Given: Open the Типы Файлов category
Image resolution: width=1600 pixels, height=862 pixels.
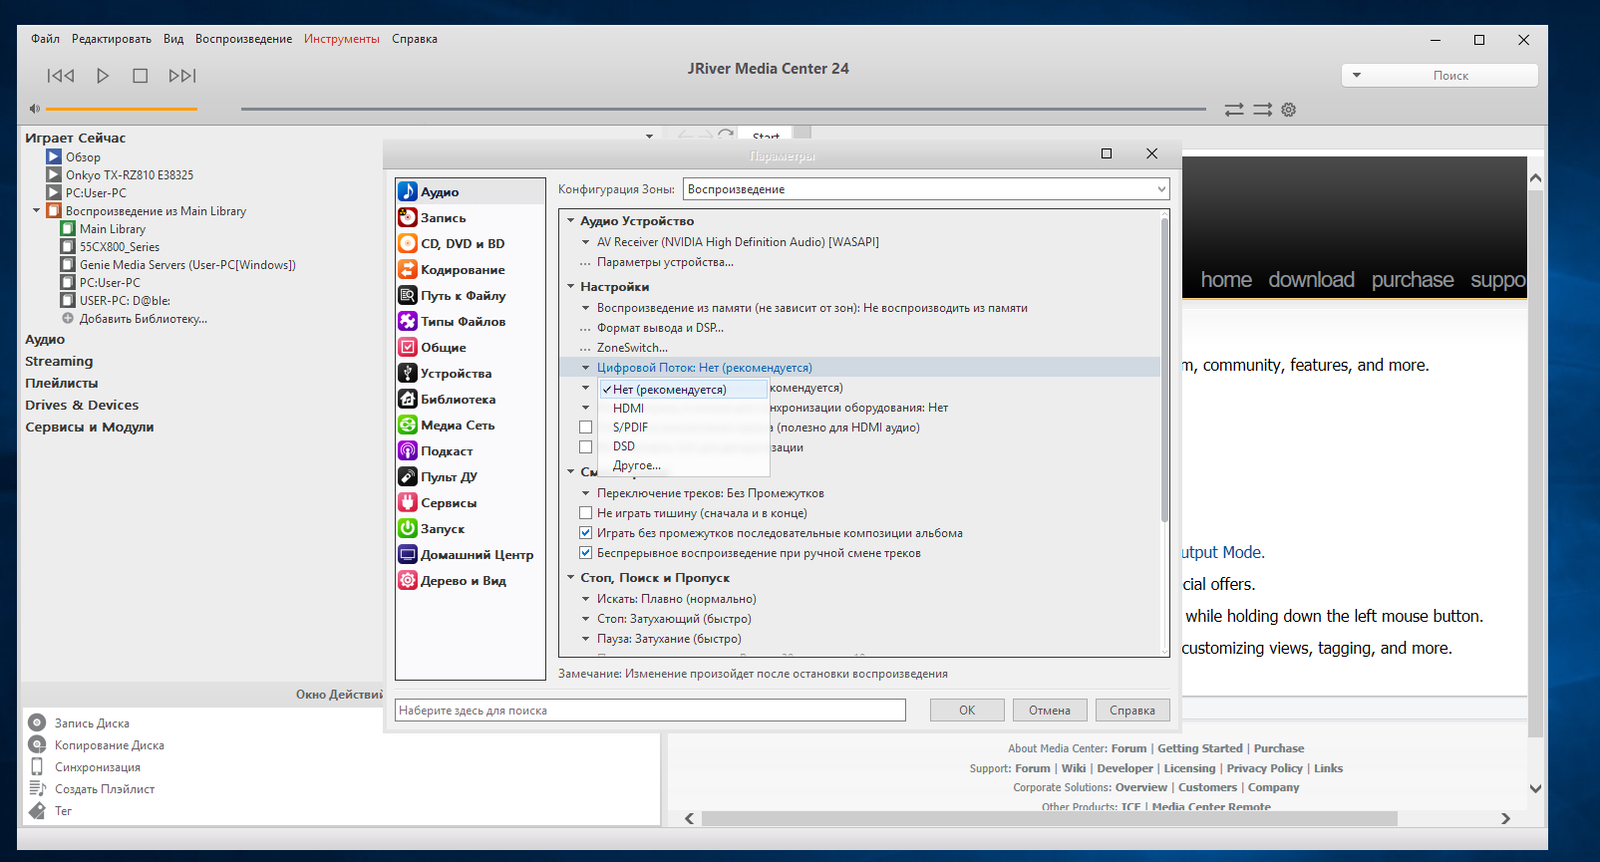Looking at the screenshot, I should tap(469, 322).
